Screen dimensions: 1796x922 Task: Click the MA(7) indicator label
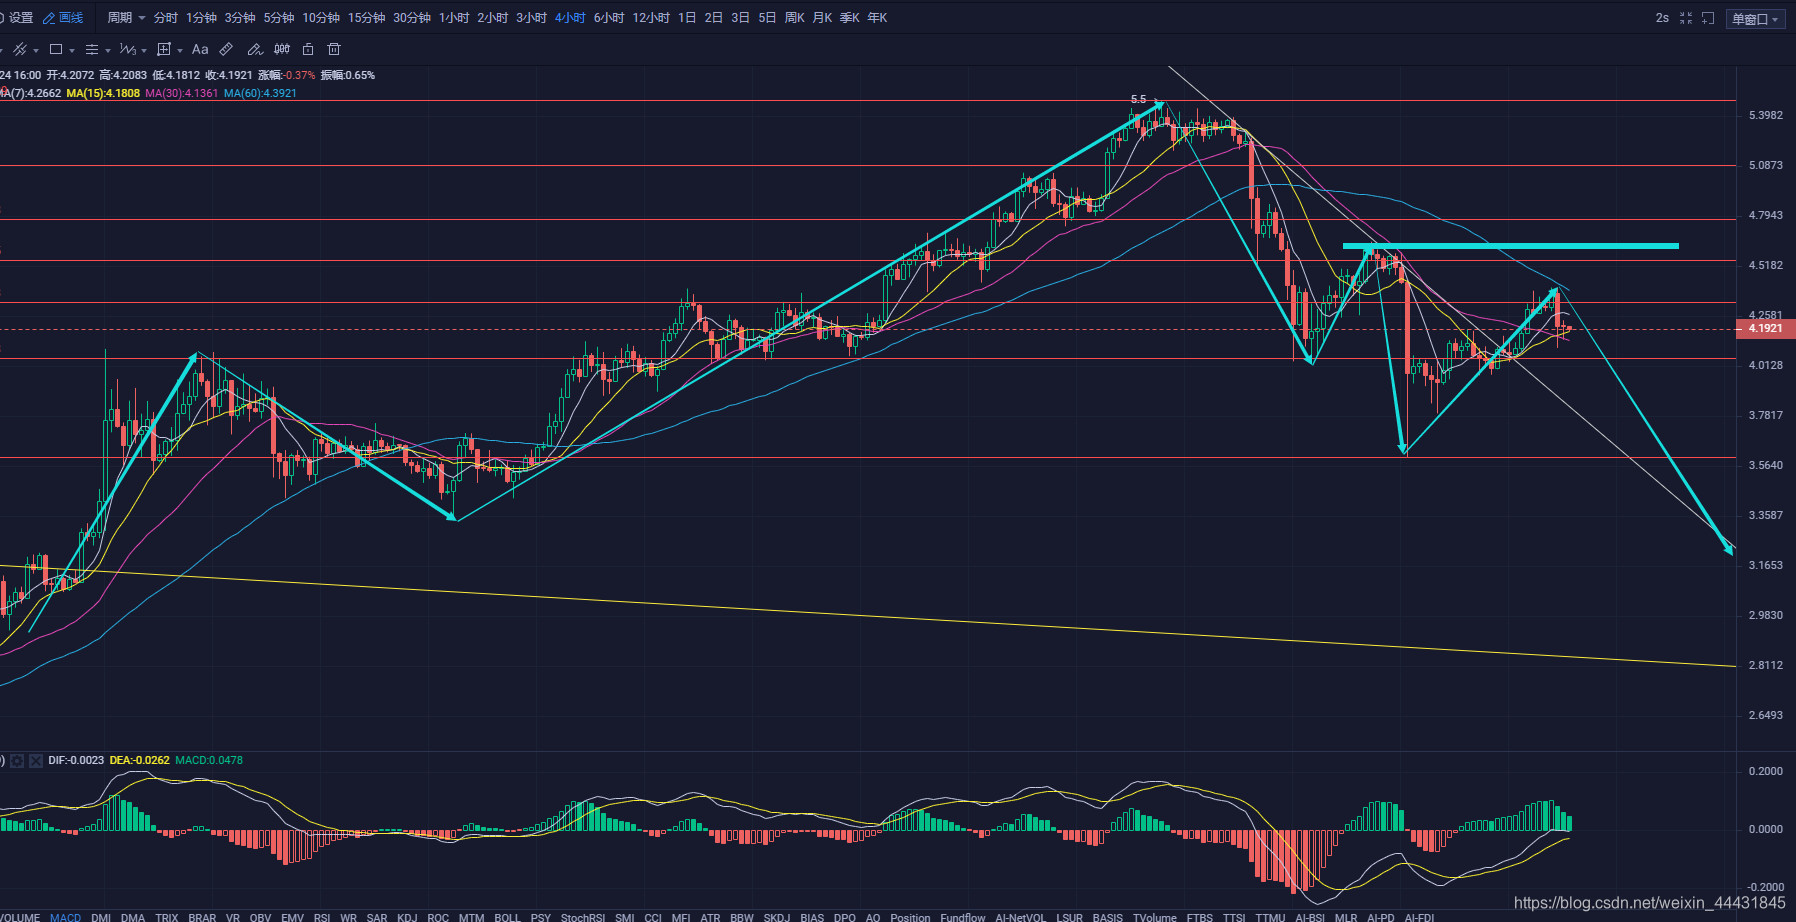coord(31,93)
